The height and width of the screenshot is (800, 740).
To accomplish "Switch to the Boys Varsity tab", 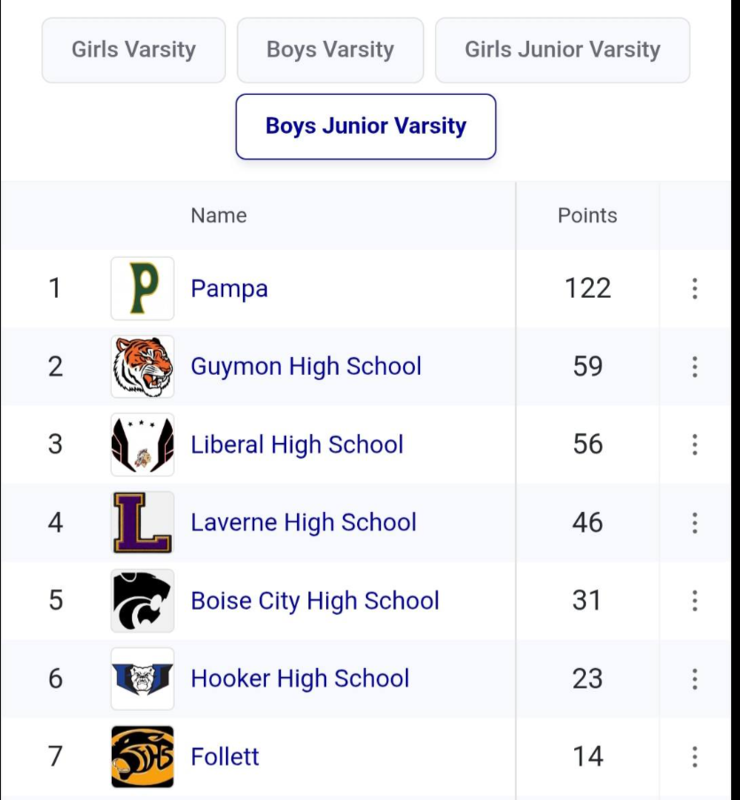I will pyautogui.click(x=330, y=50).
